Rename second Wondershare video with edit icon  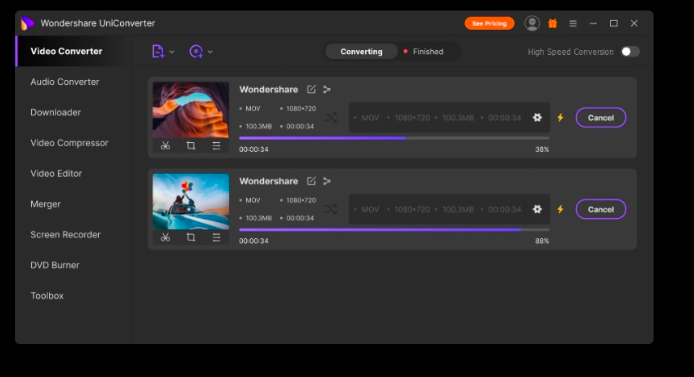(311, 181)
